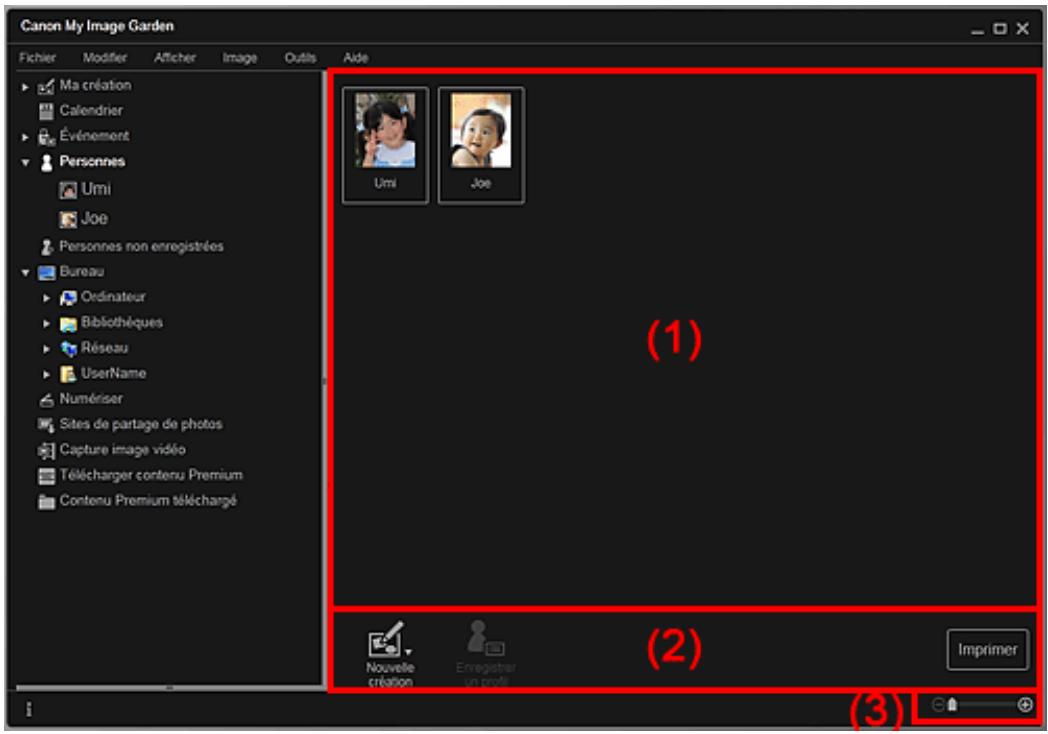The image size is (1048, 734).
Task: Select the Umi person thumbnail
Action: 385,145
